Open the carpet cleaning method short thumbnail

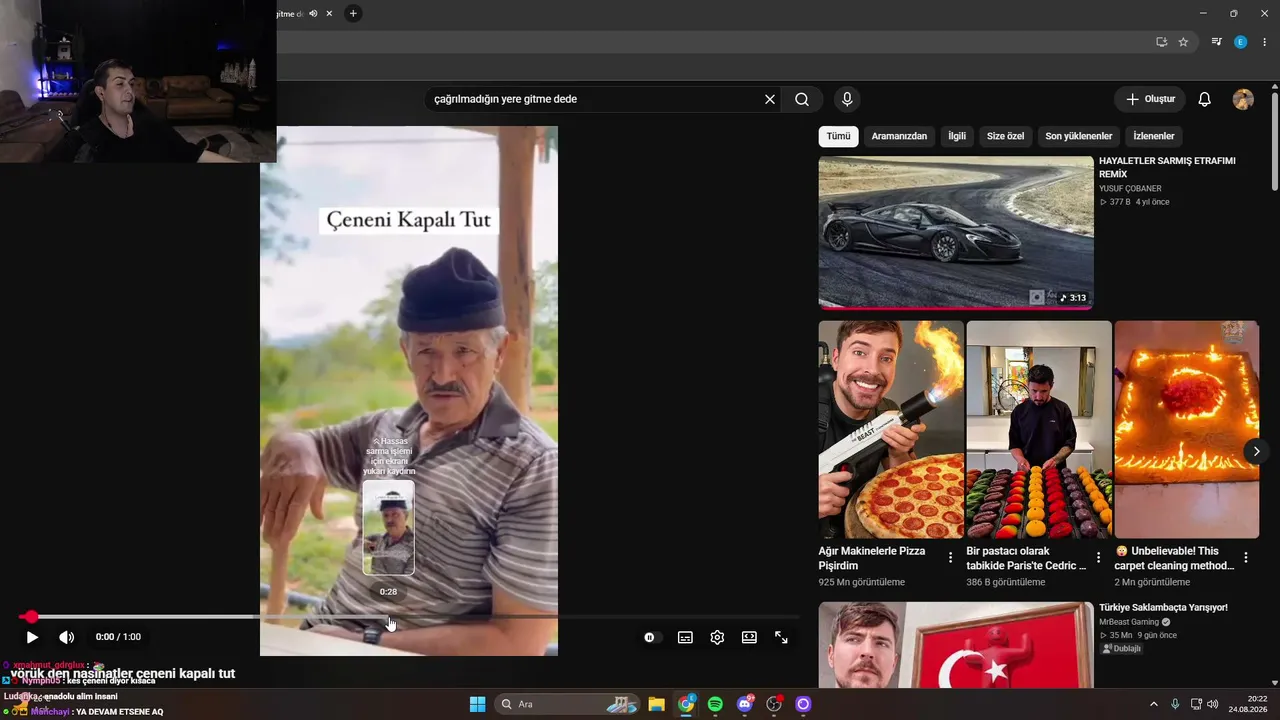(x=1187, y=429)
